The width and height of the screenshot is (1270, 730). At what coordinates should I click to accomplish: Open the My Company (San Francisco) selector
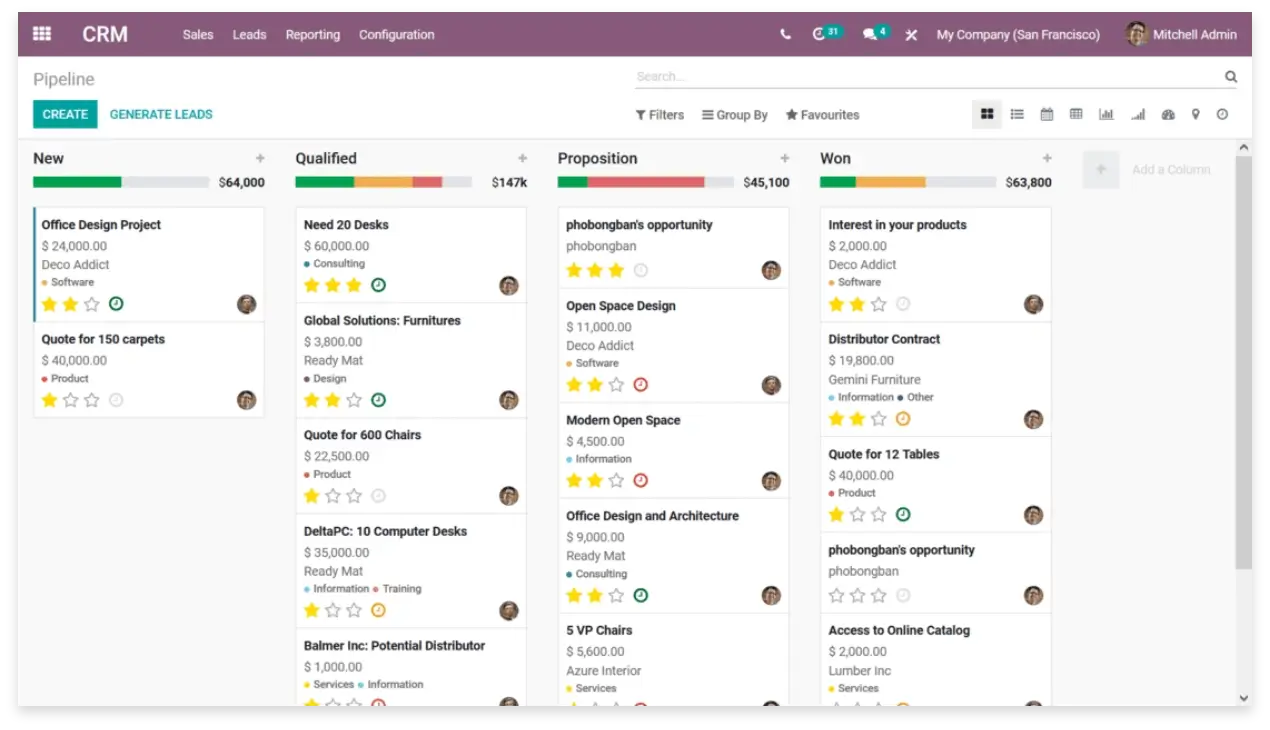click(x=1017, y=34)
